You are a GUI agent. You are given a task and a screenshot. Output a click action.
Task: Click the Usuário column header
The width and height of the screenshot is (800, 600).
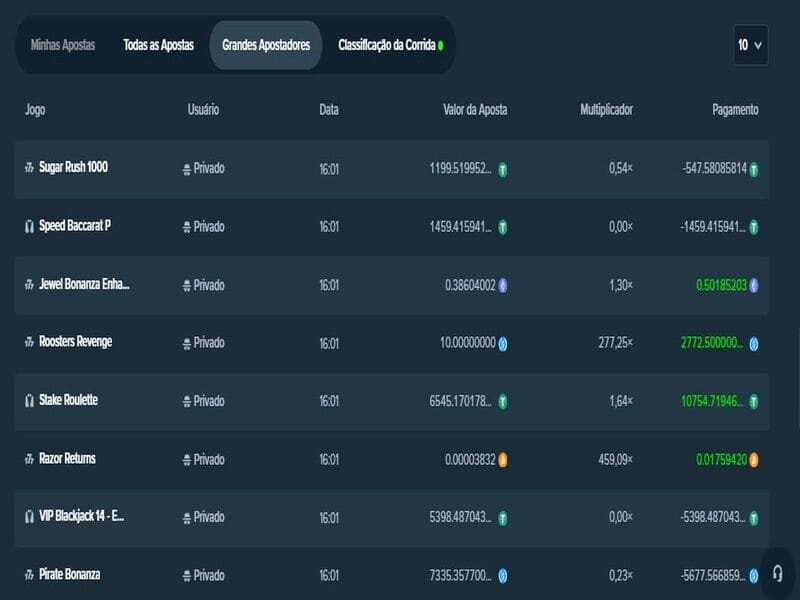[203, 109]
